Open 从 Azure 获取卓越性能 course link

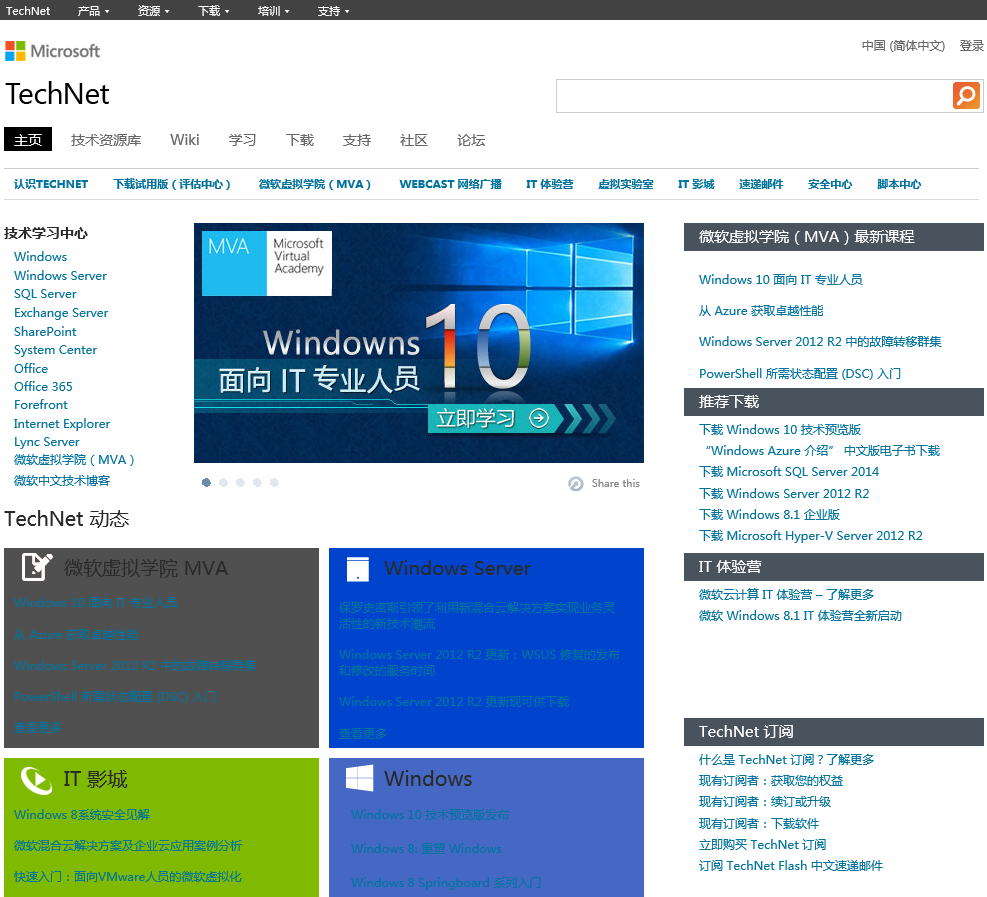(761, 311)
